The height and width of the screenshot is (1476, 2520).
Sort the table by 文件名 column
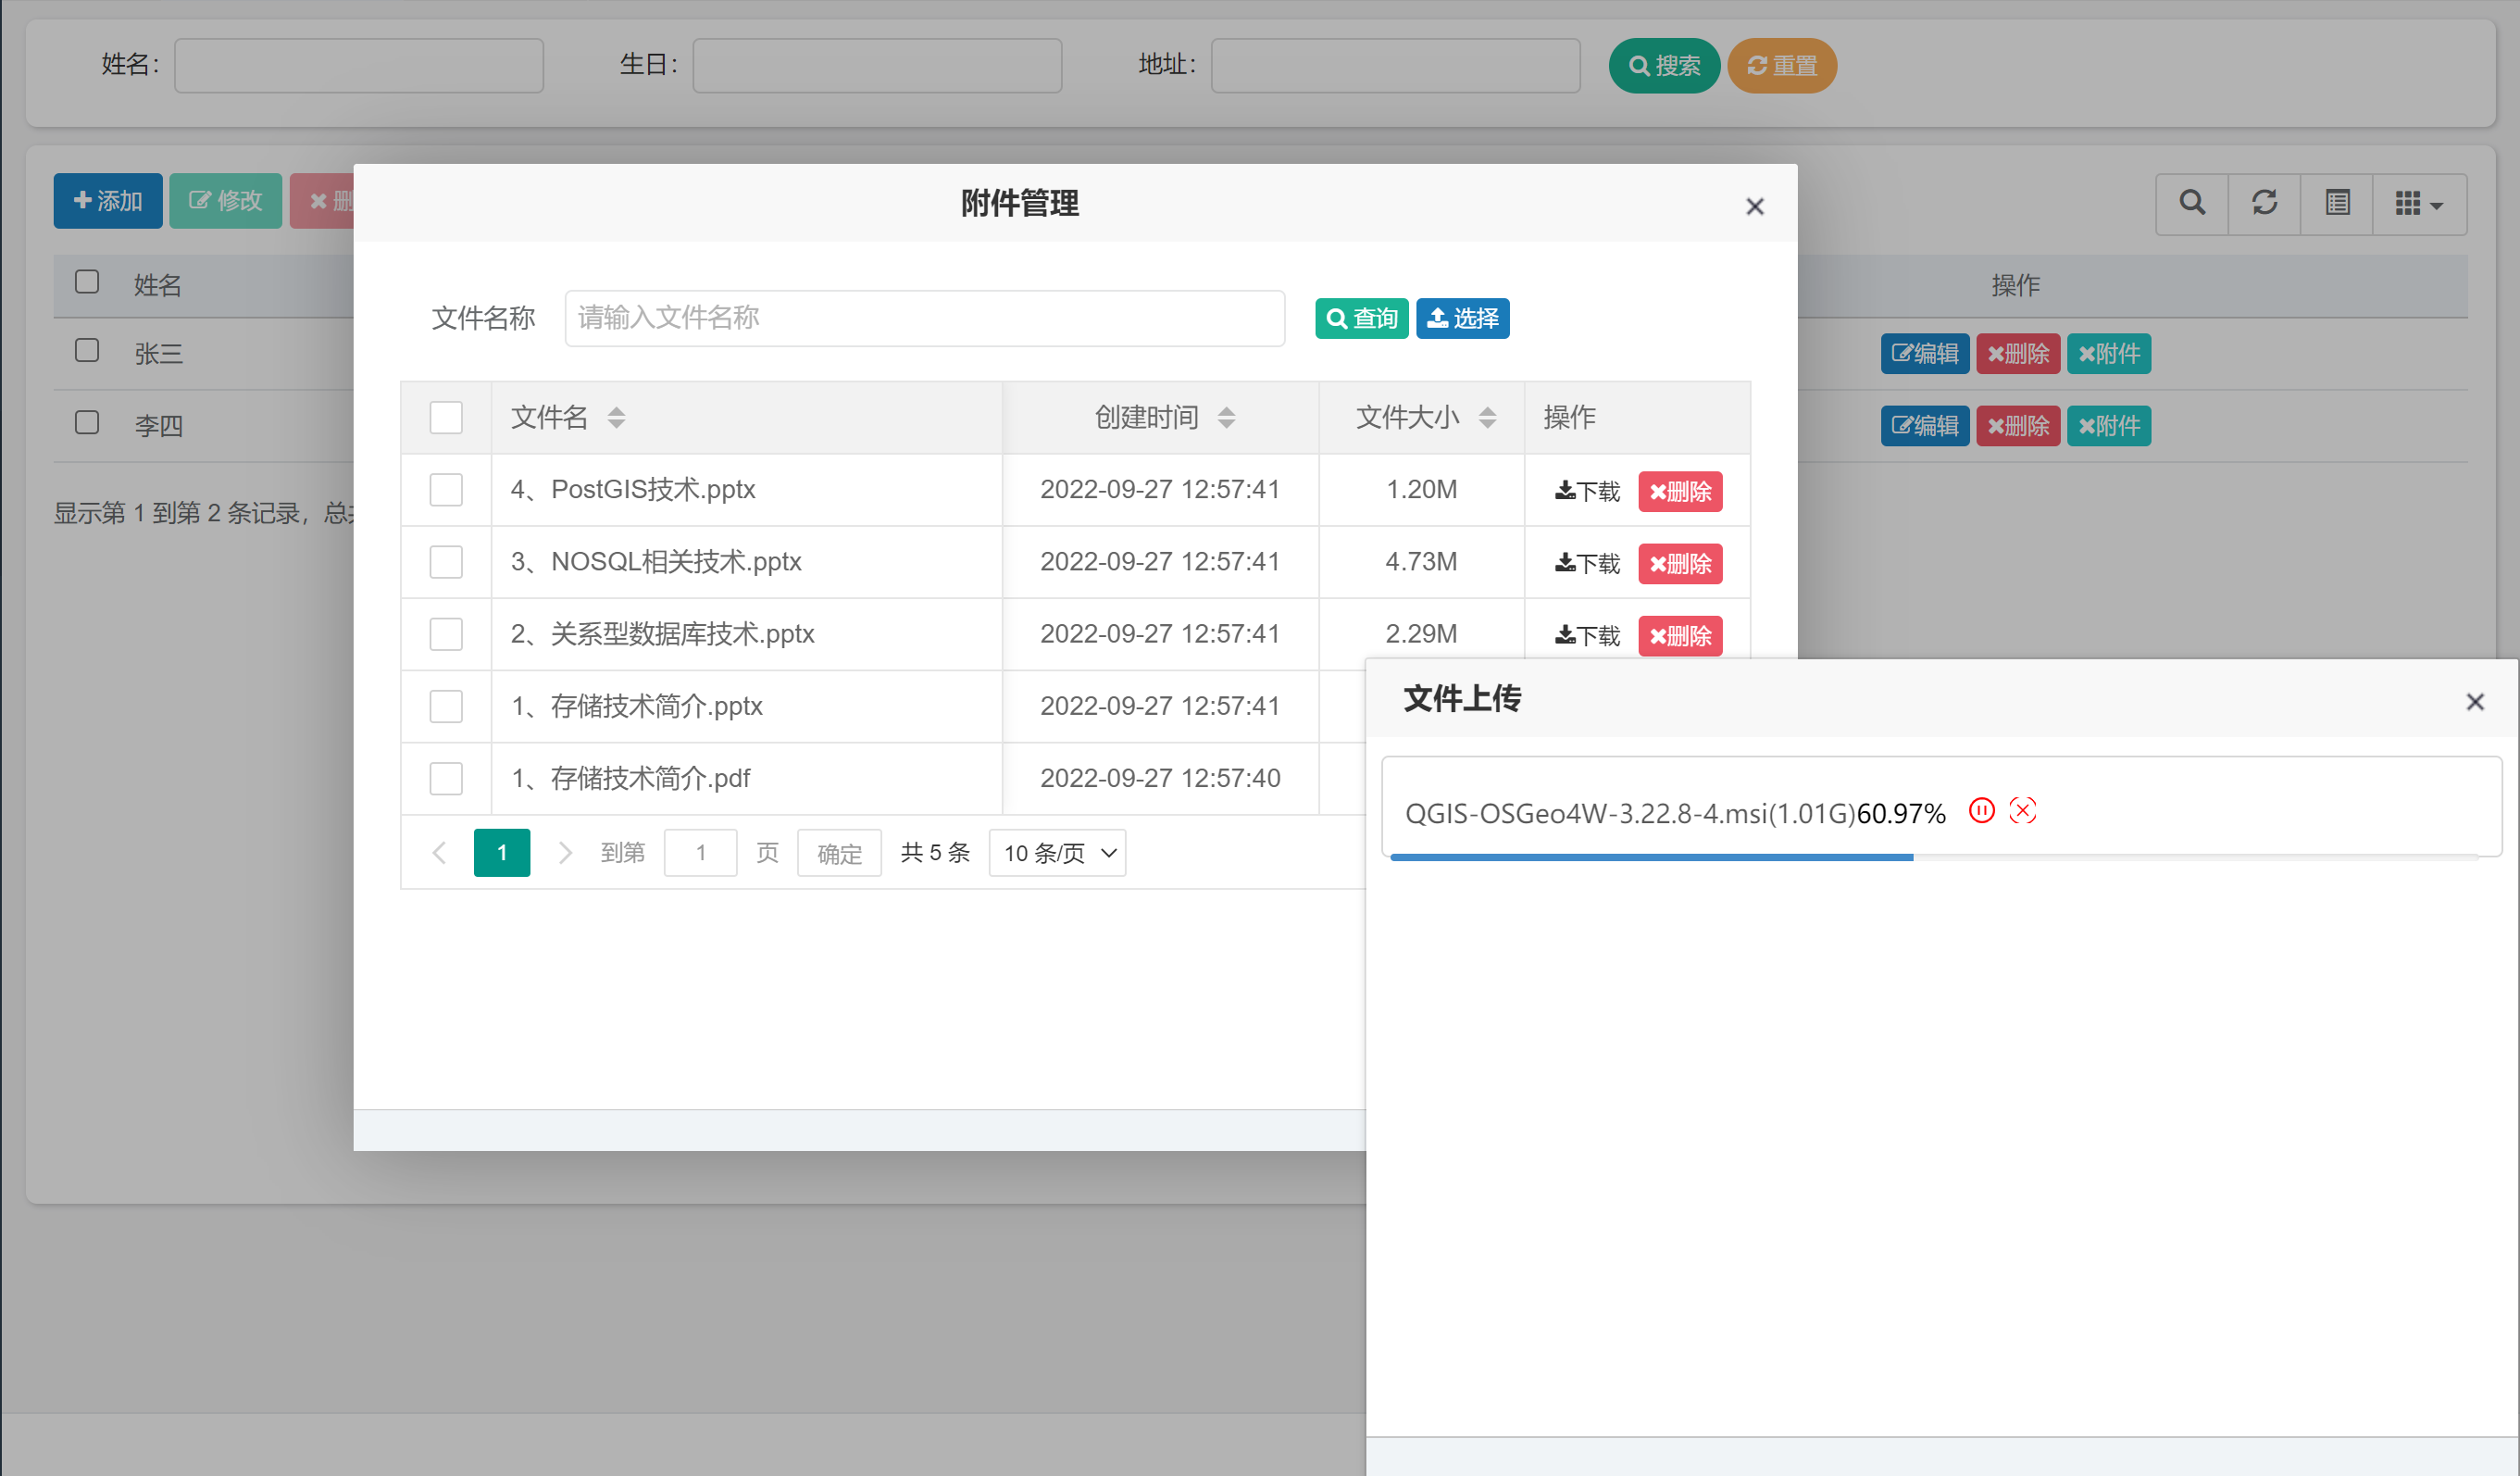tap(616, 417)
